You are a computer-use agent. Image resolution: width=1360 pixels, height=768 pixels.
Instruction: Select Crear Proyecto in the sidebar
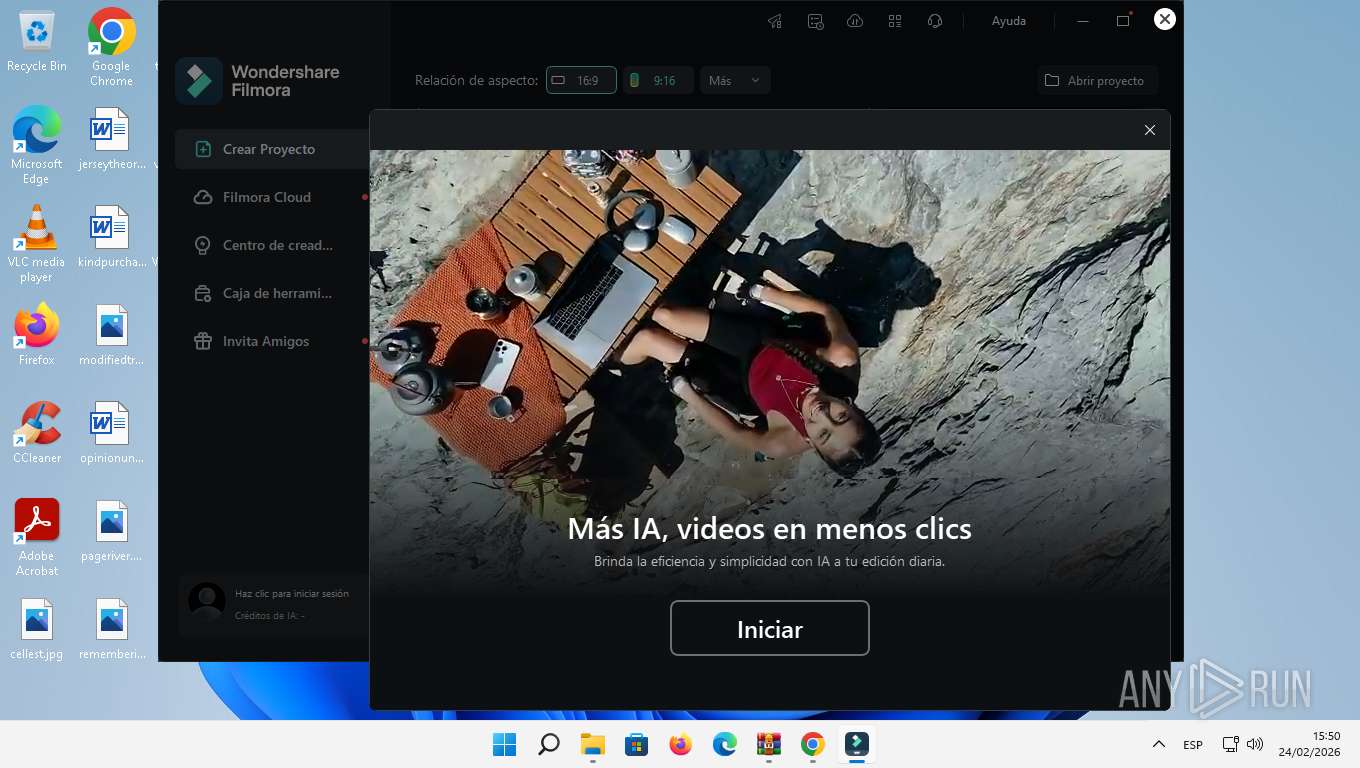click(x=272, y=149)
